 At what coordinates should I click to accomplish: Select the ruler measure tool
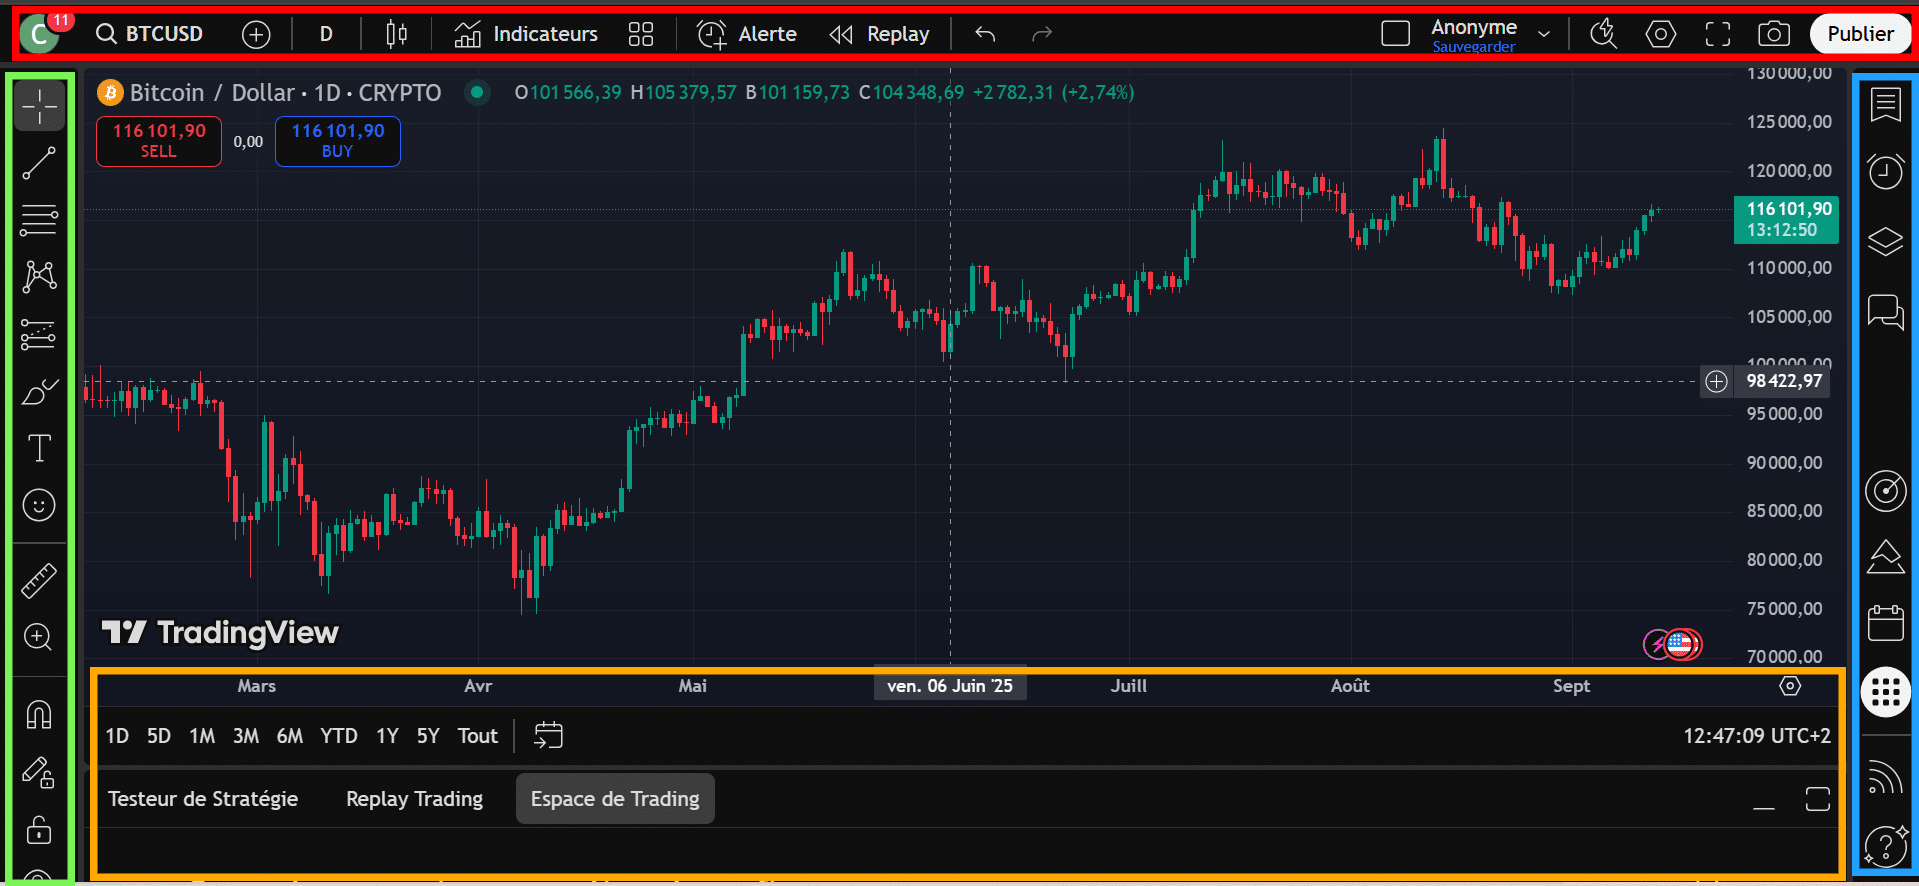click(39, 581)
